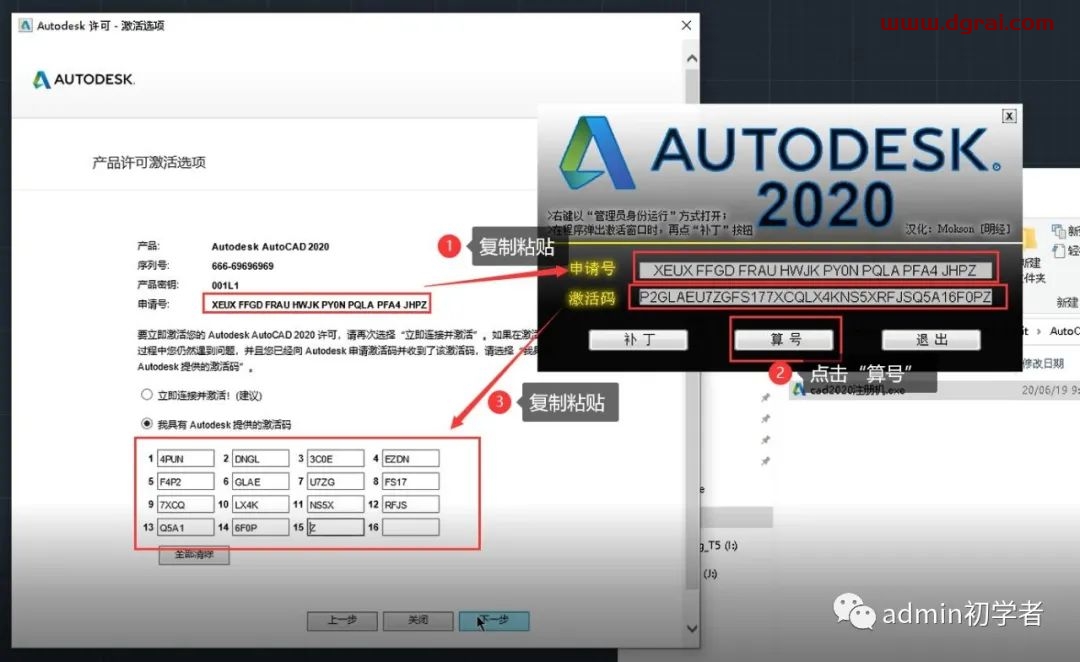Click activation code field 8 containing FS17
This screenshot has width=1080, height=662.
(411, 482)
